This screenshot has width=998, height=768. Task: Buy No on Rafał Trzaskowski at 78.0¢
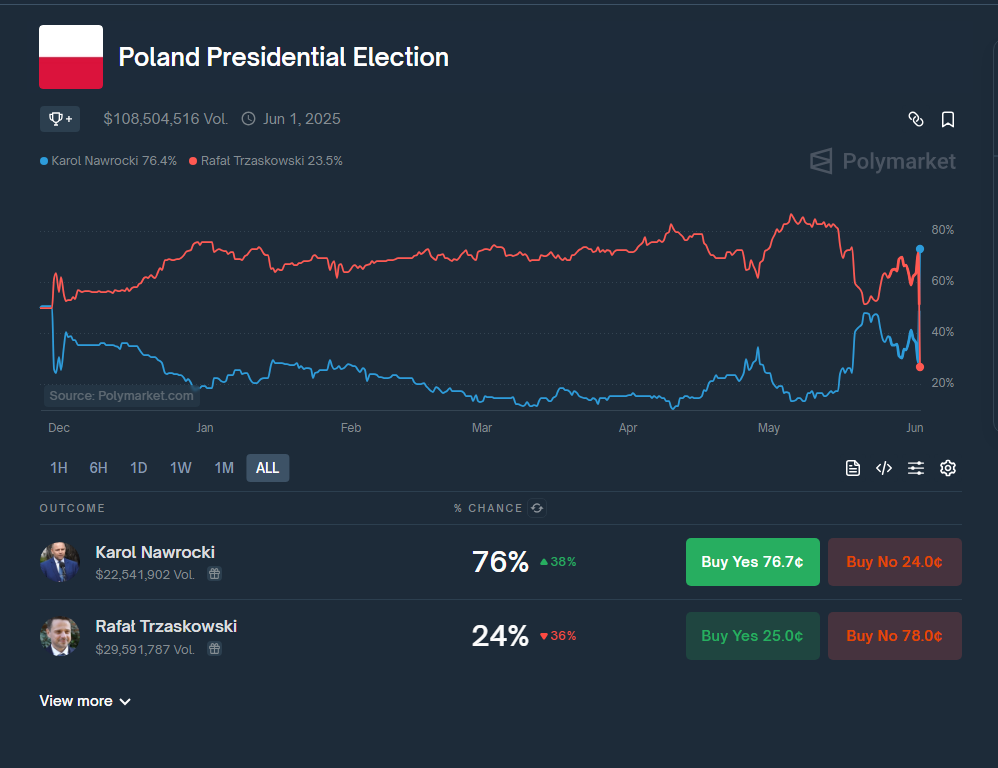(x=894, y=636)
